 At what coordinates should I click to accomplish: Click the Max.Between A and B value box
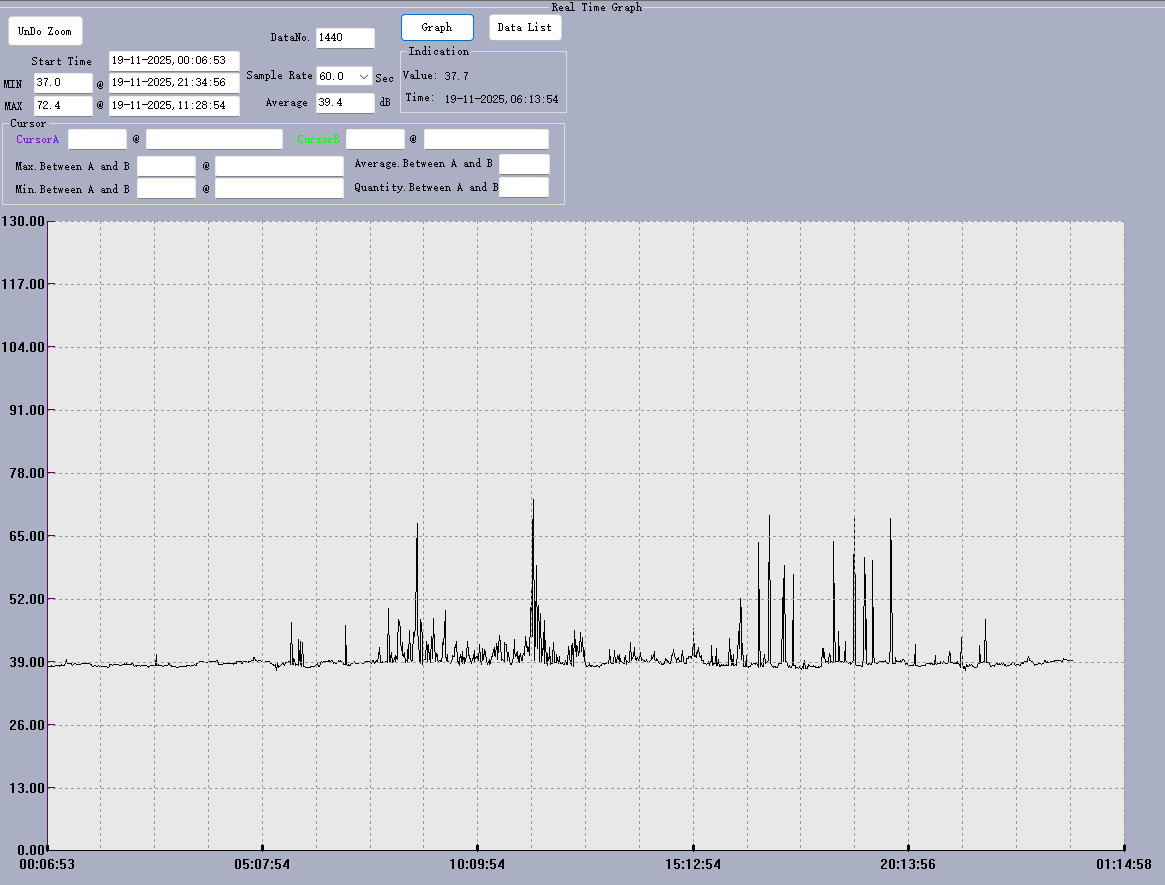(x=166, y=166)
